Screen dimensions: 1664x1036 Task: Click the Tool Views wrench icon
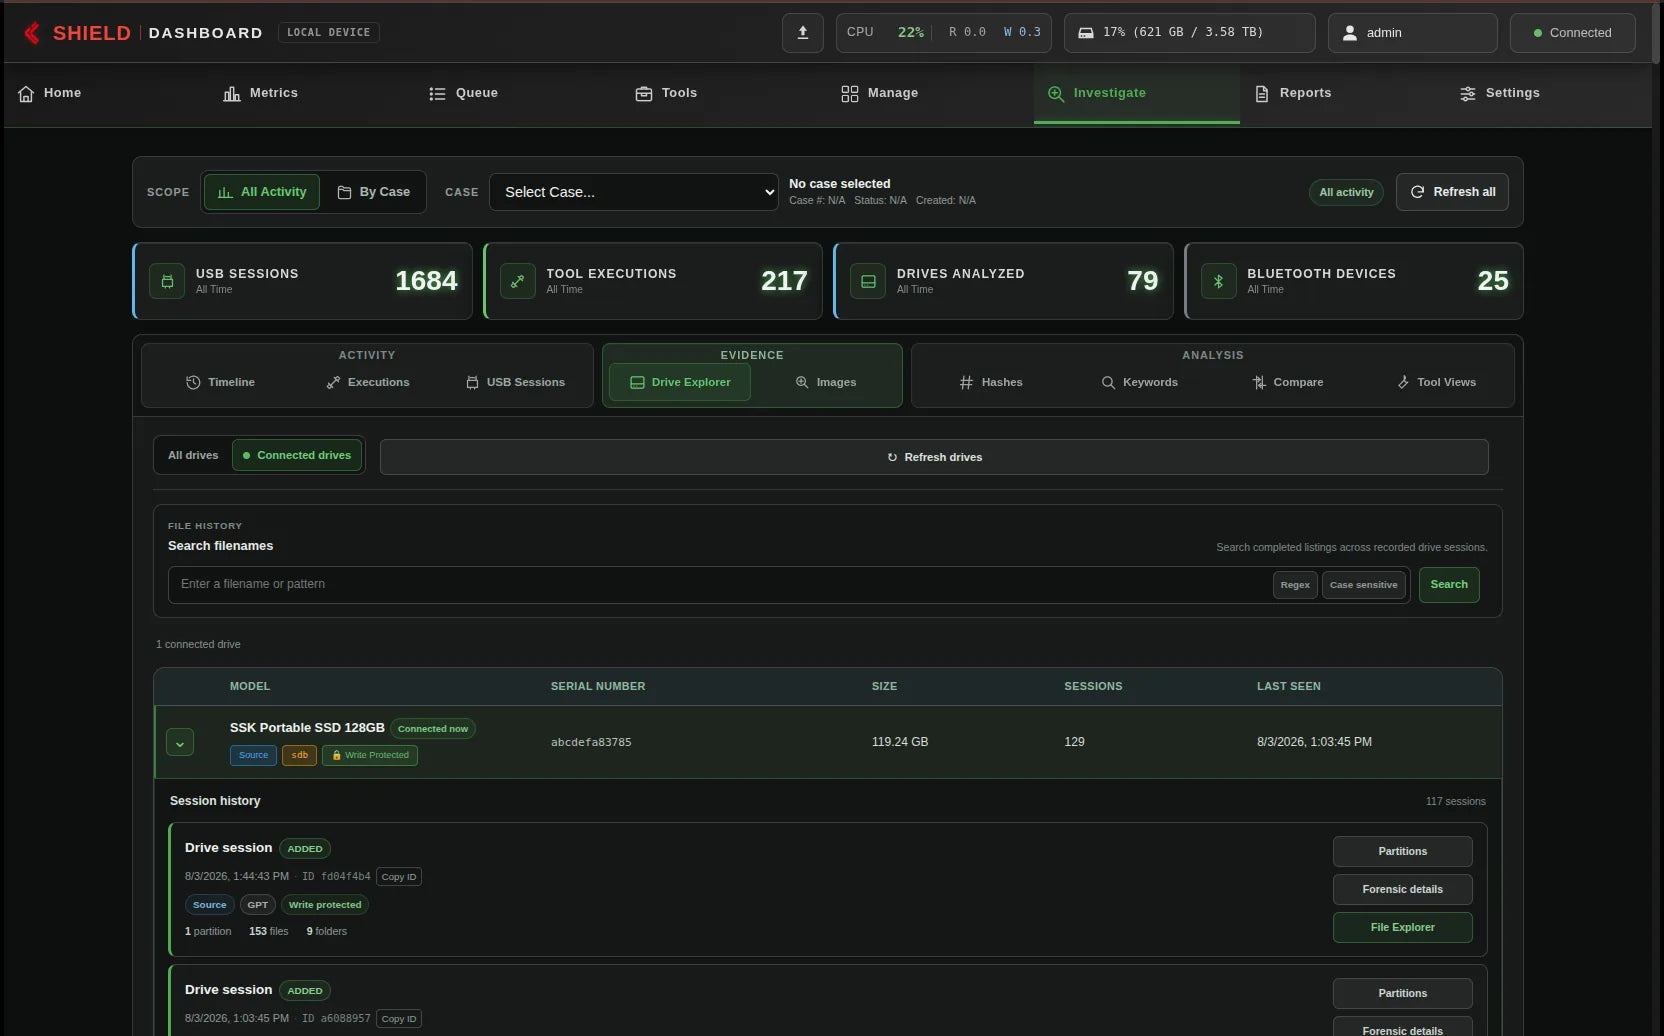click(x=1403, y=382)
